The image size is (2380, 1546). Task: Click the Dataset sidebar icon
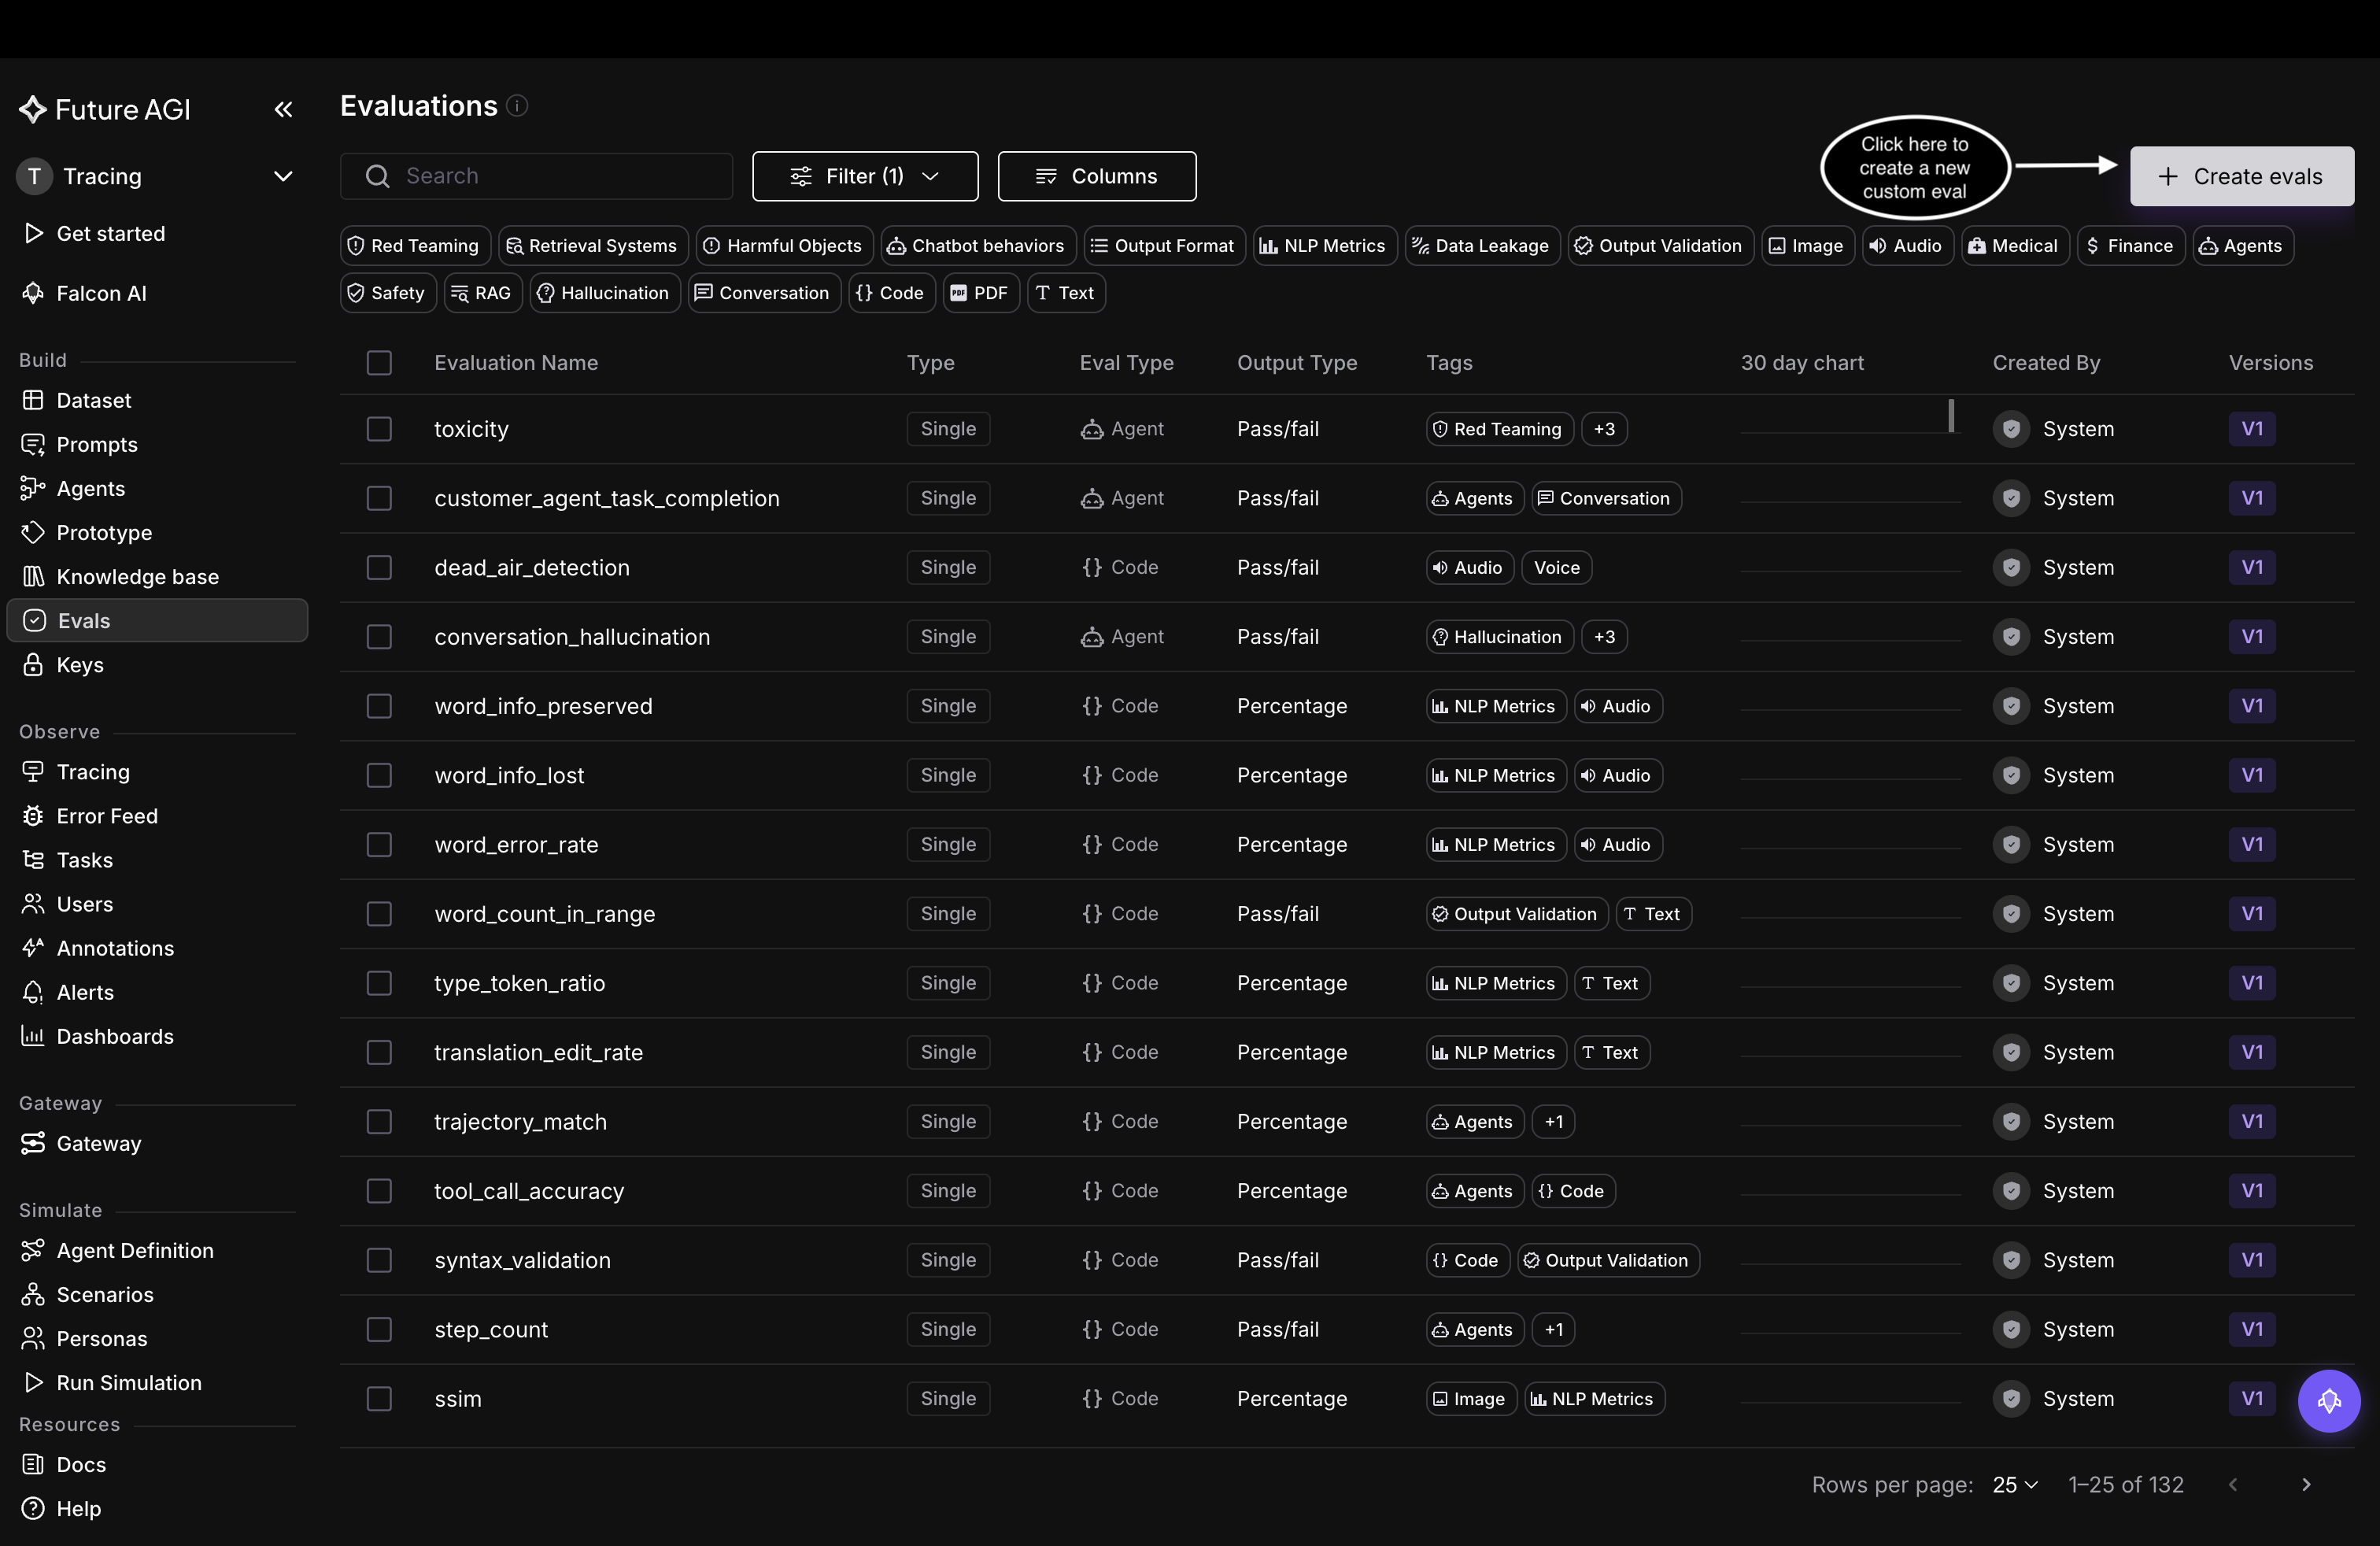pyautogui.click(x=33, y=400)
